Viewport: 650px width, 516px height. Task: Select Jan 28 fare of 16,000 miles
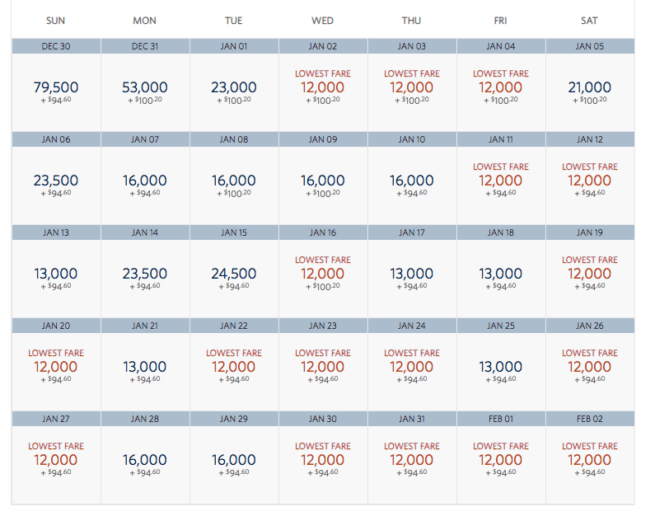[x=145, y=465]
